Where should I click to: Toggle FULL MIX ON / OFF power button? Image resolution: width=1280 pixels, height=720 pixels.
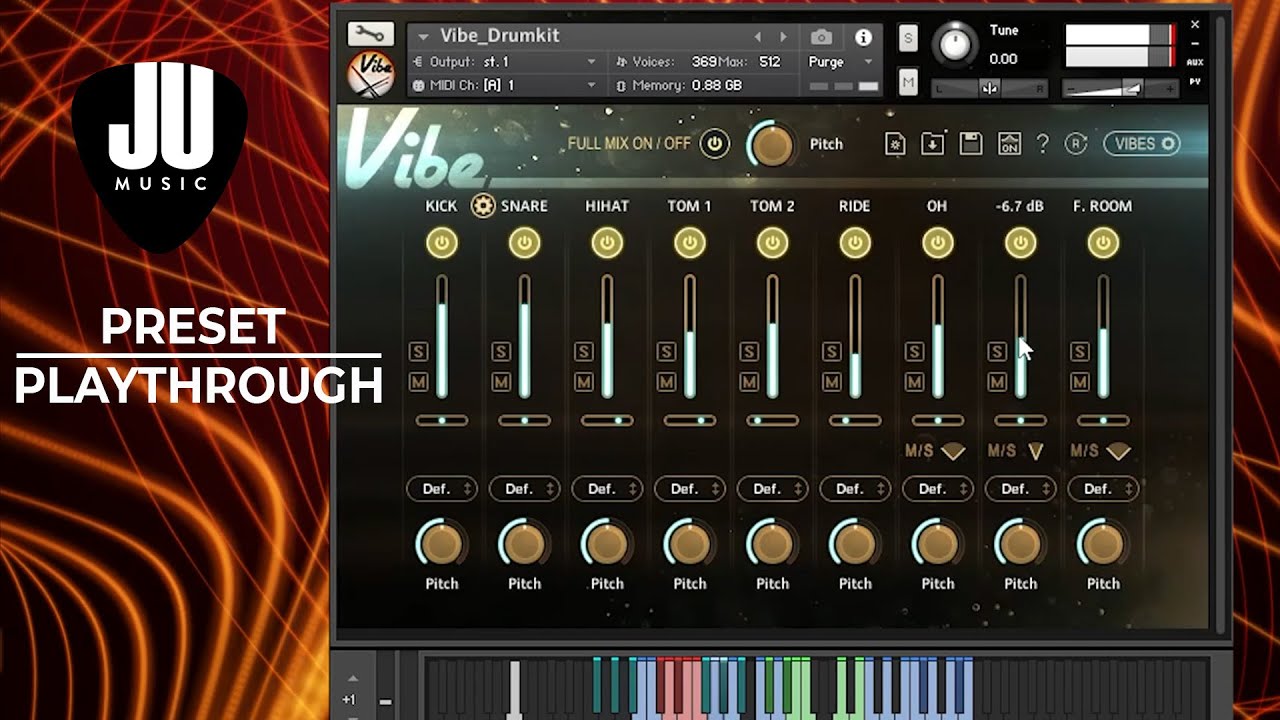tap(714, 144)
